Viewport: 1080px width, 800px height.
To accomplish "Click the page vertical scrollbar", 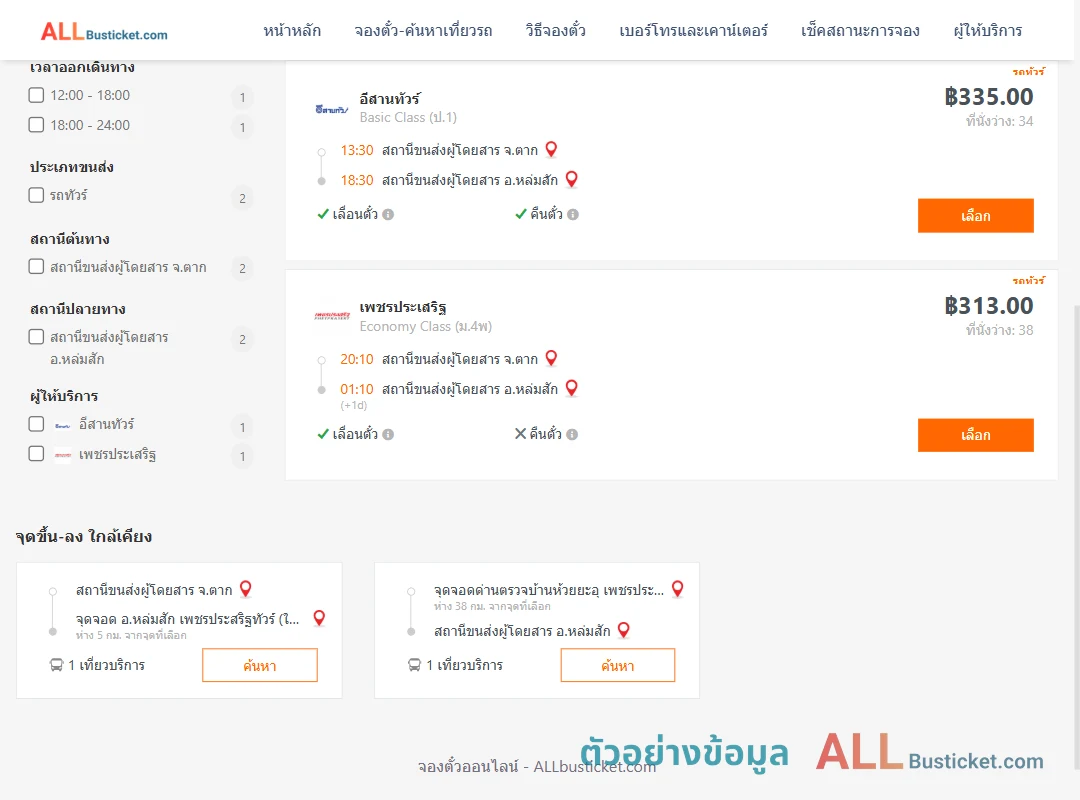I will pyautogui.click(x=1076, y=537).
